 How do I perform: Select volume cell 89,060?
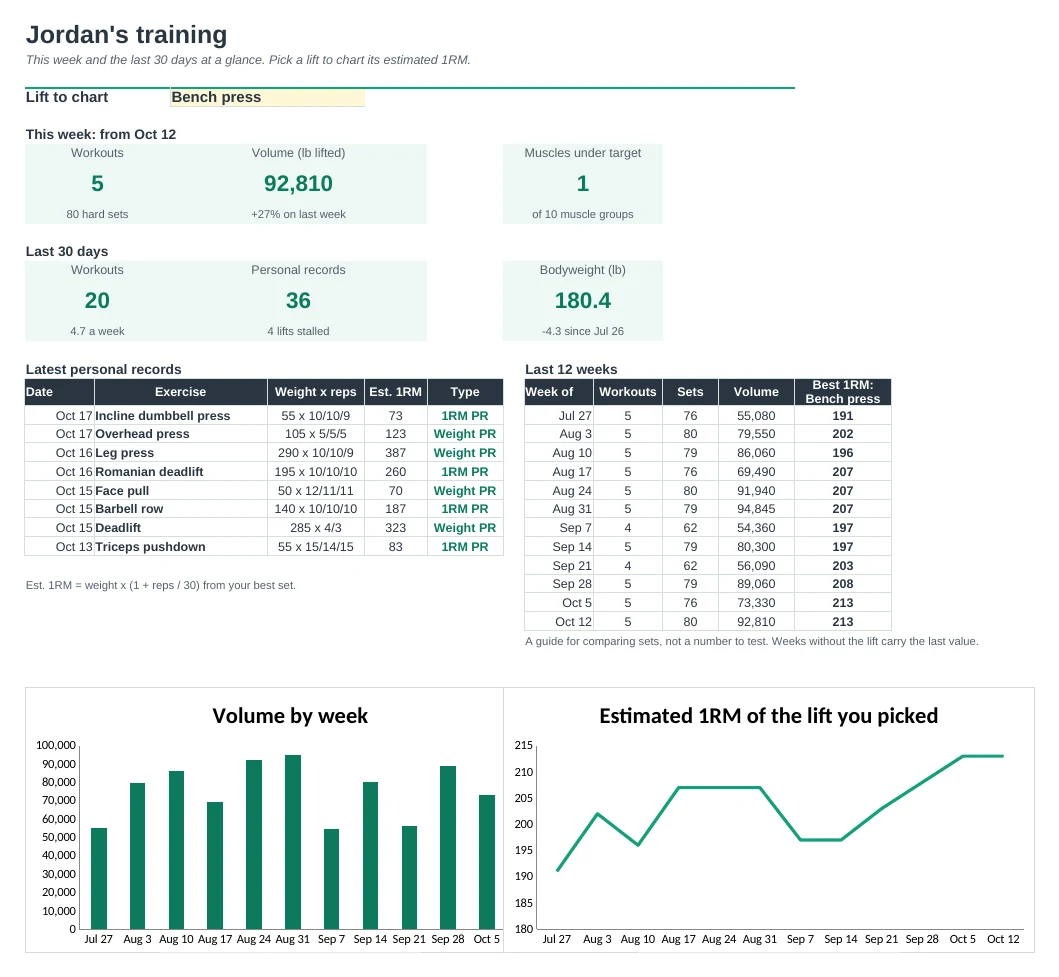[x=756, y=584]
